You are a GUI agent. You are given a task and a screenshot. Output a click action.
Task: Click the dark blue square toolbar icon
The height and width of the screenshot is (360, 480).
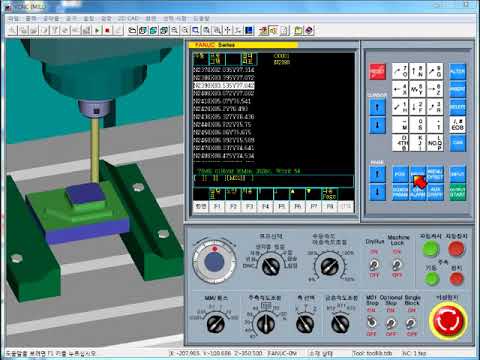[249, 30]
